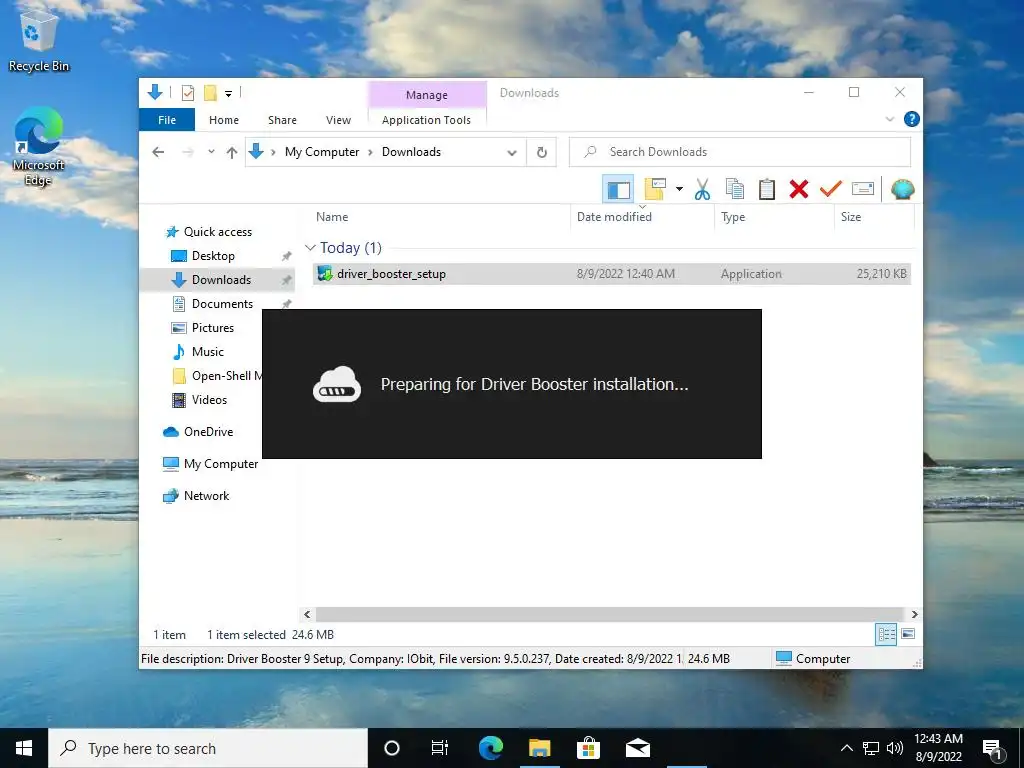Switch to the Home ribbon tab
The height and width of the screenshot is (768, 1024).
(x=224, y=120)
